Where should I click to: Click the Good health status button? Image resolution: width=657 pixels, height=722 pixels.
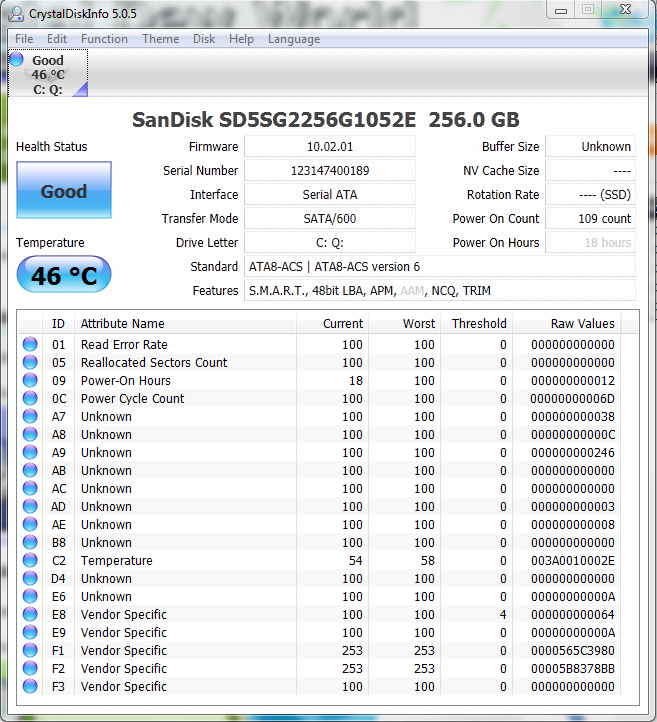tap(64, 191)
